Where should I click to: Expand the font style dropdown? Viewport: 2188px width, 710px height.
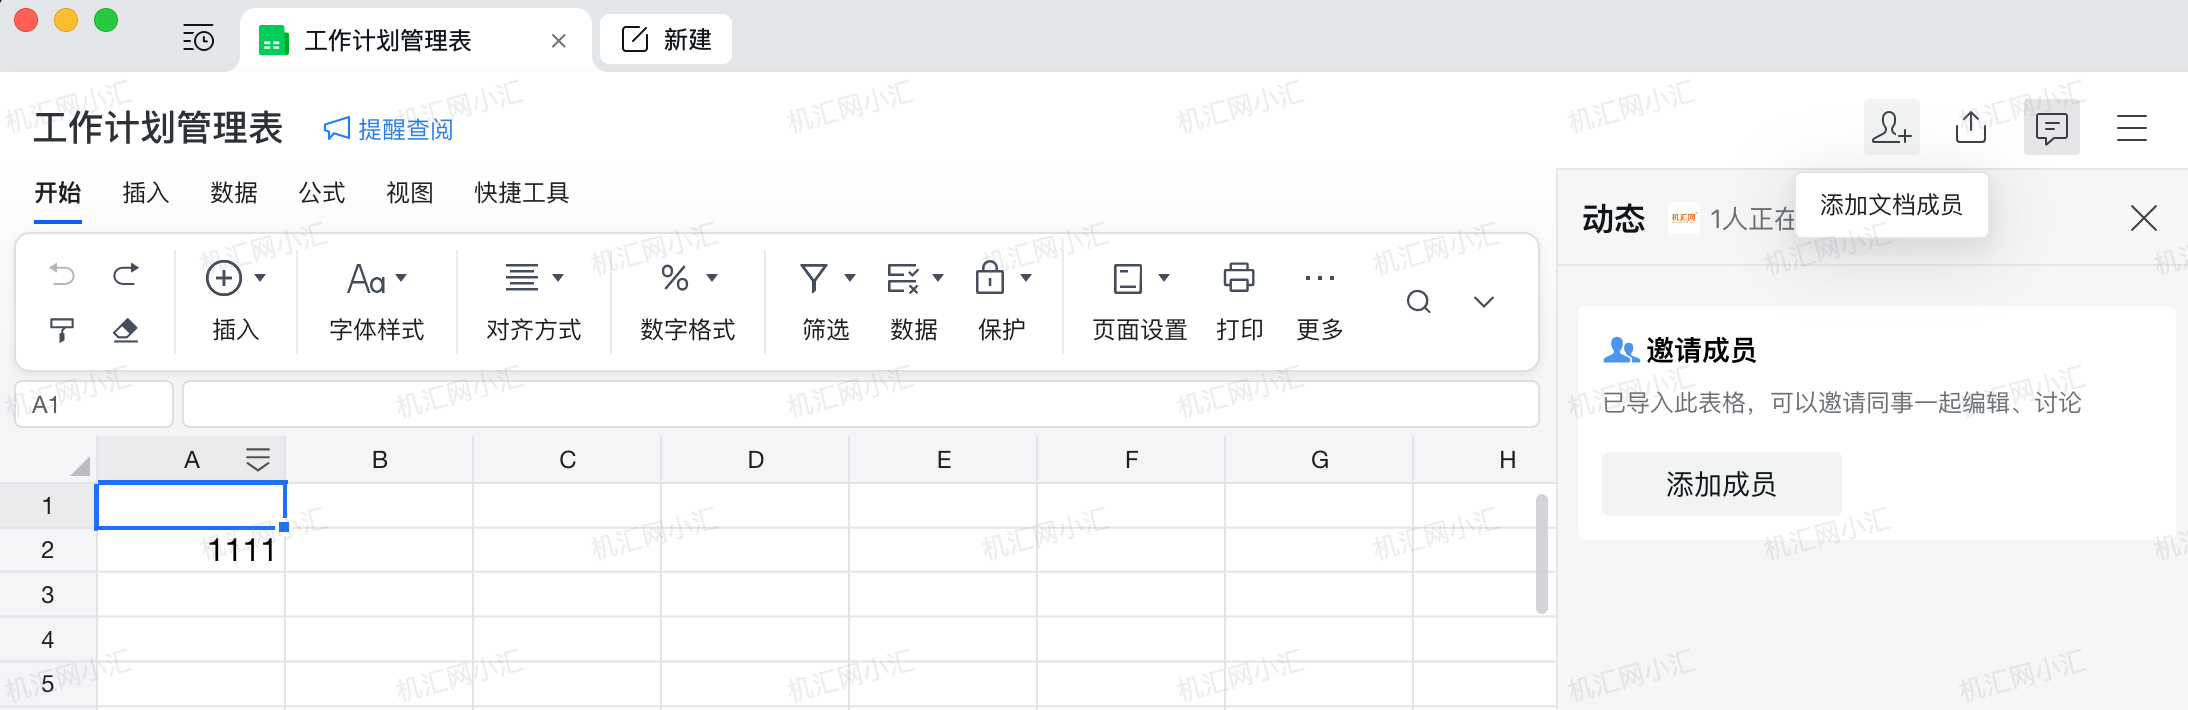tap(377, 278)
